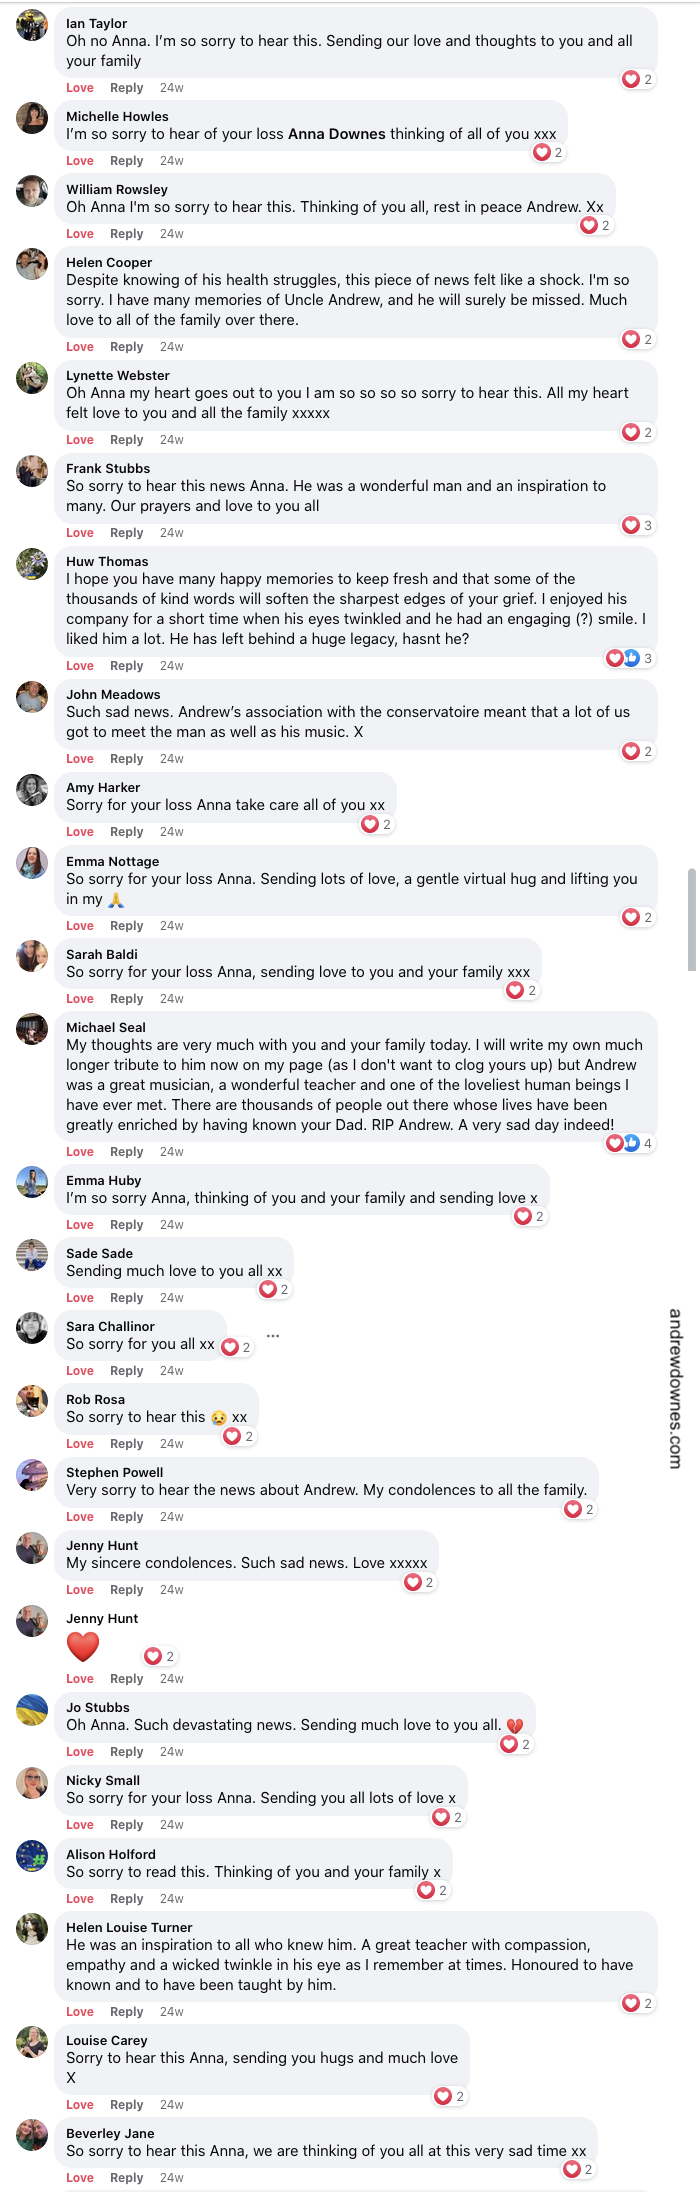Reply to Stephen Powell's comment
700x2192 pixels.
tap(126, 1516)
